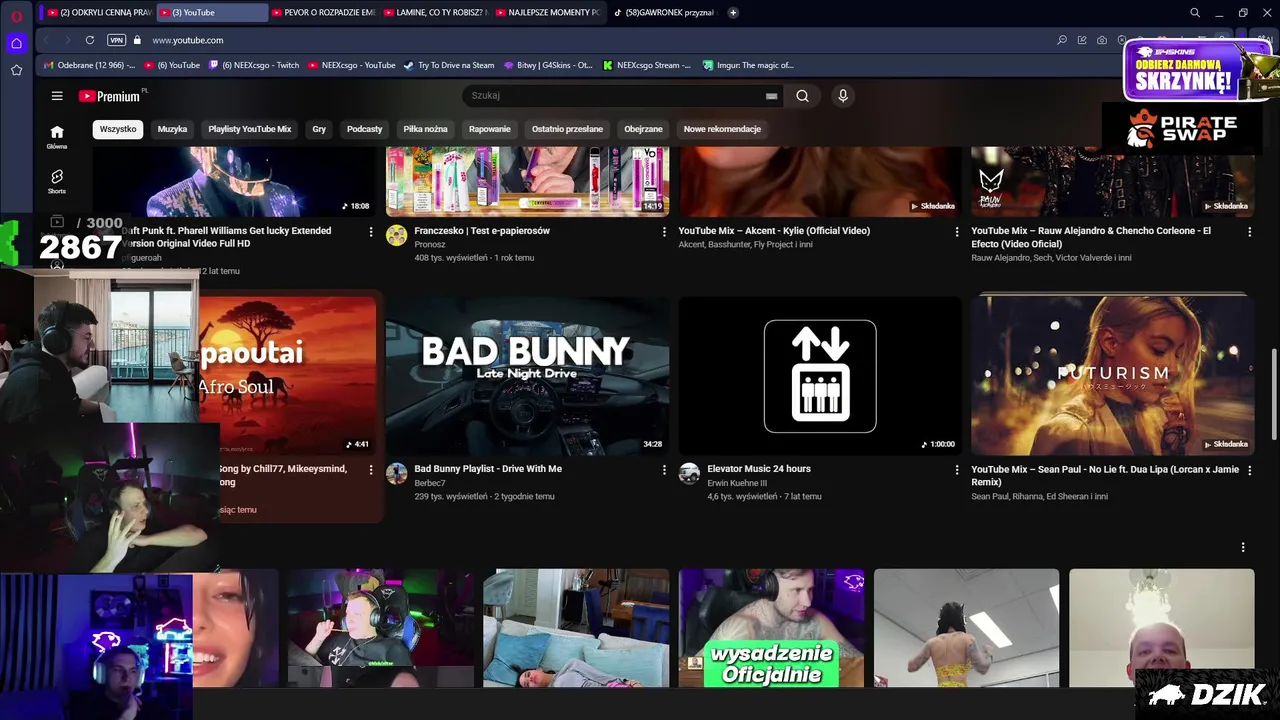The height and width of the screenshot is (720, 1280).
Task: Switch to the NAJLEPSZE MOMENTY tab
Action: pos(547,13)
